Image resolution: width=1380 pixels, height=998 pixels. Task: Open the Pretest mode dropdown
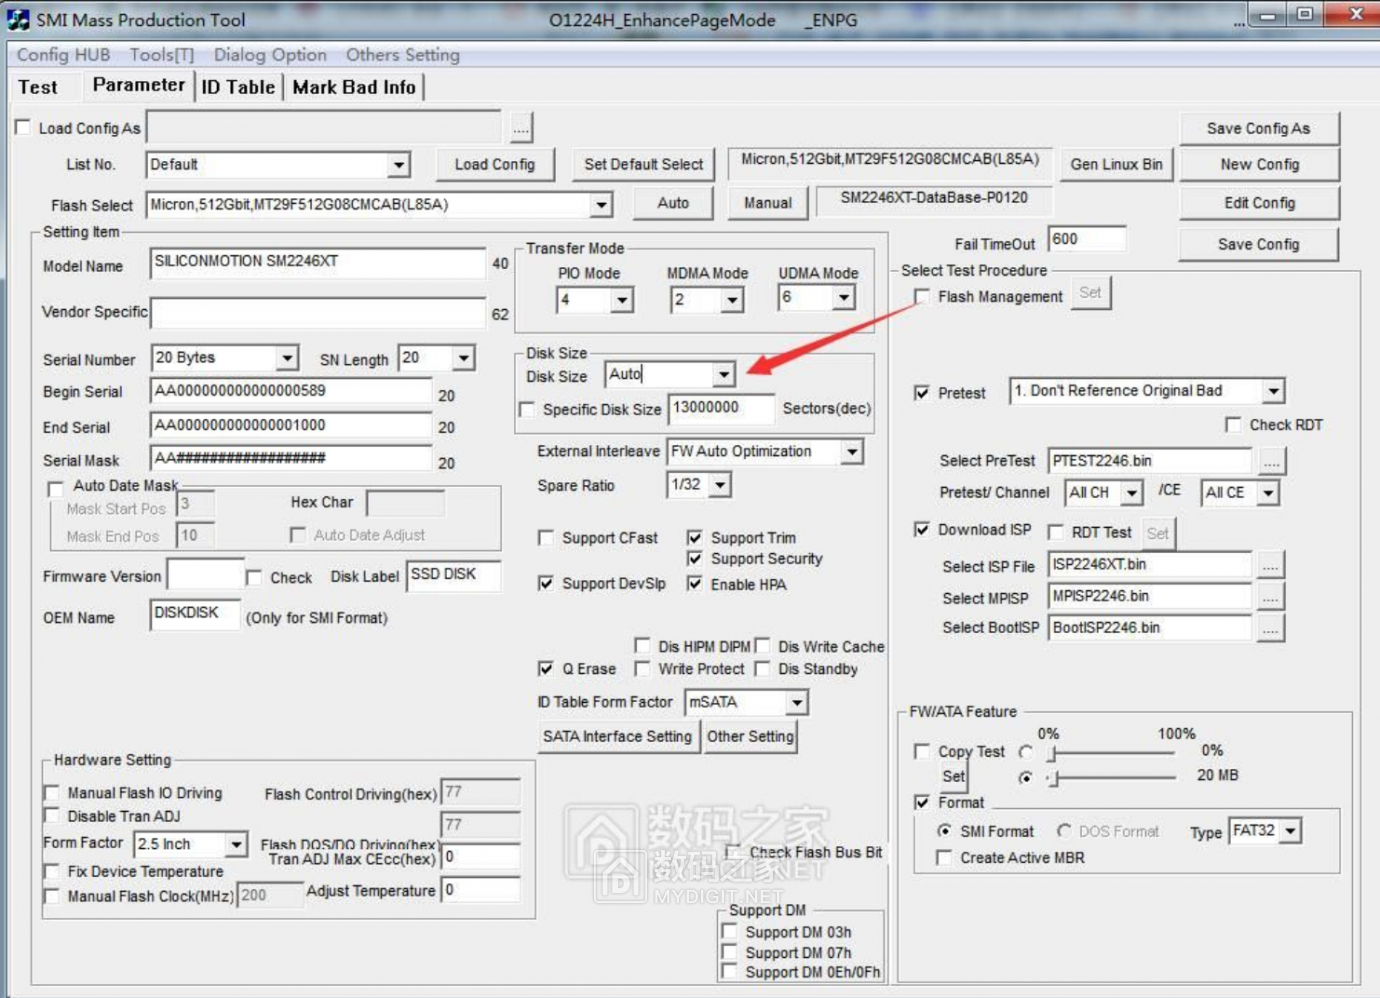[1273, 391]
